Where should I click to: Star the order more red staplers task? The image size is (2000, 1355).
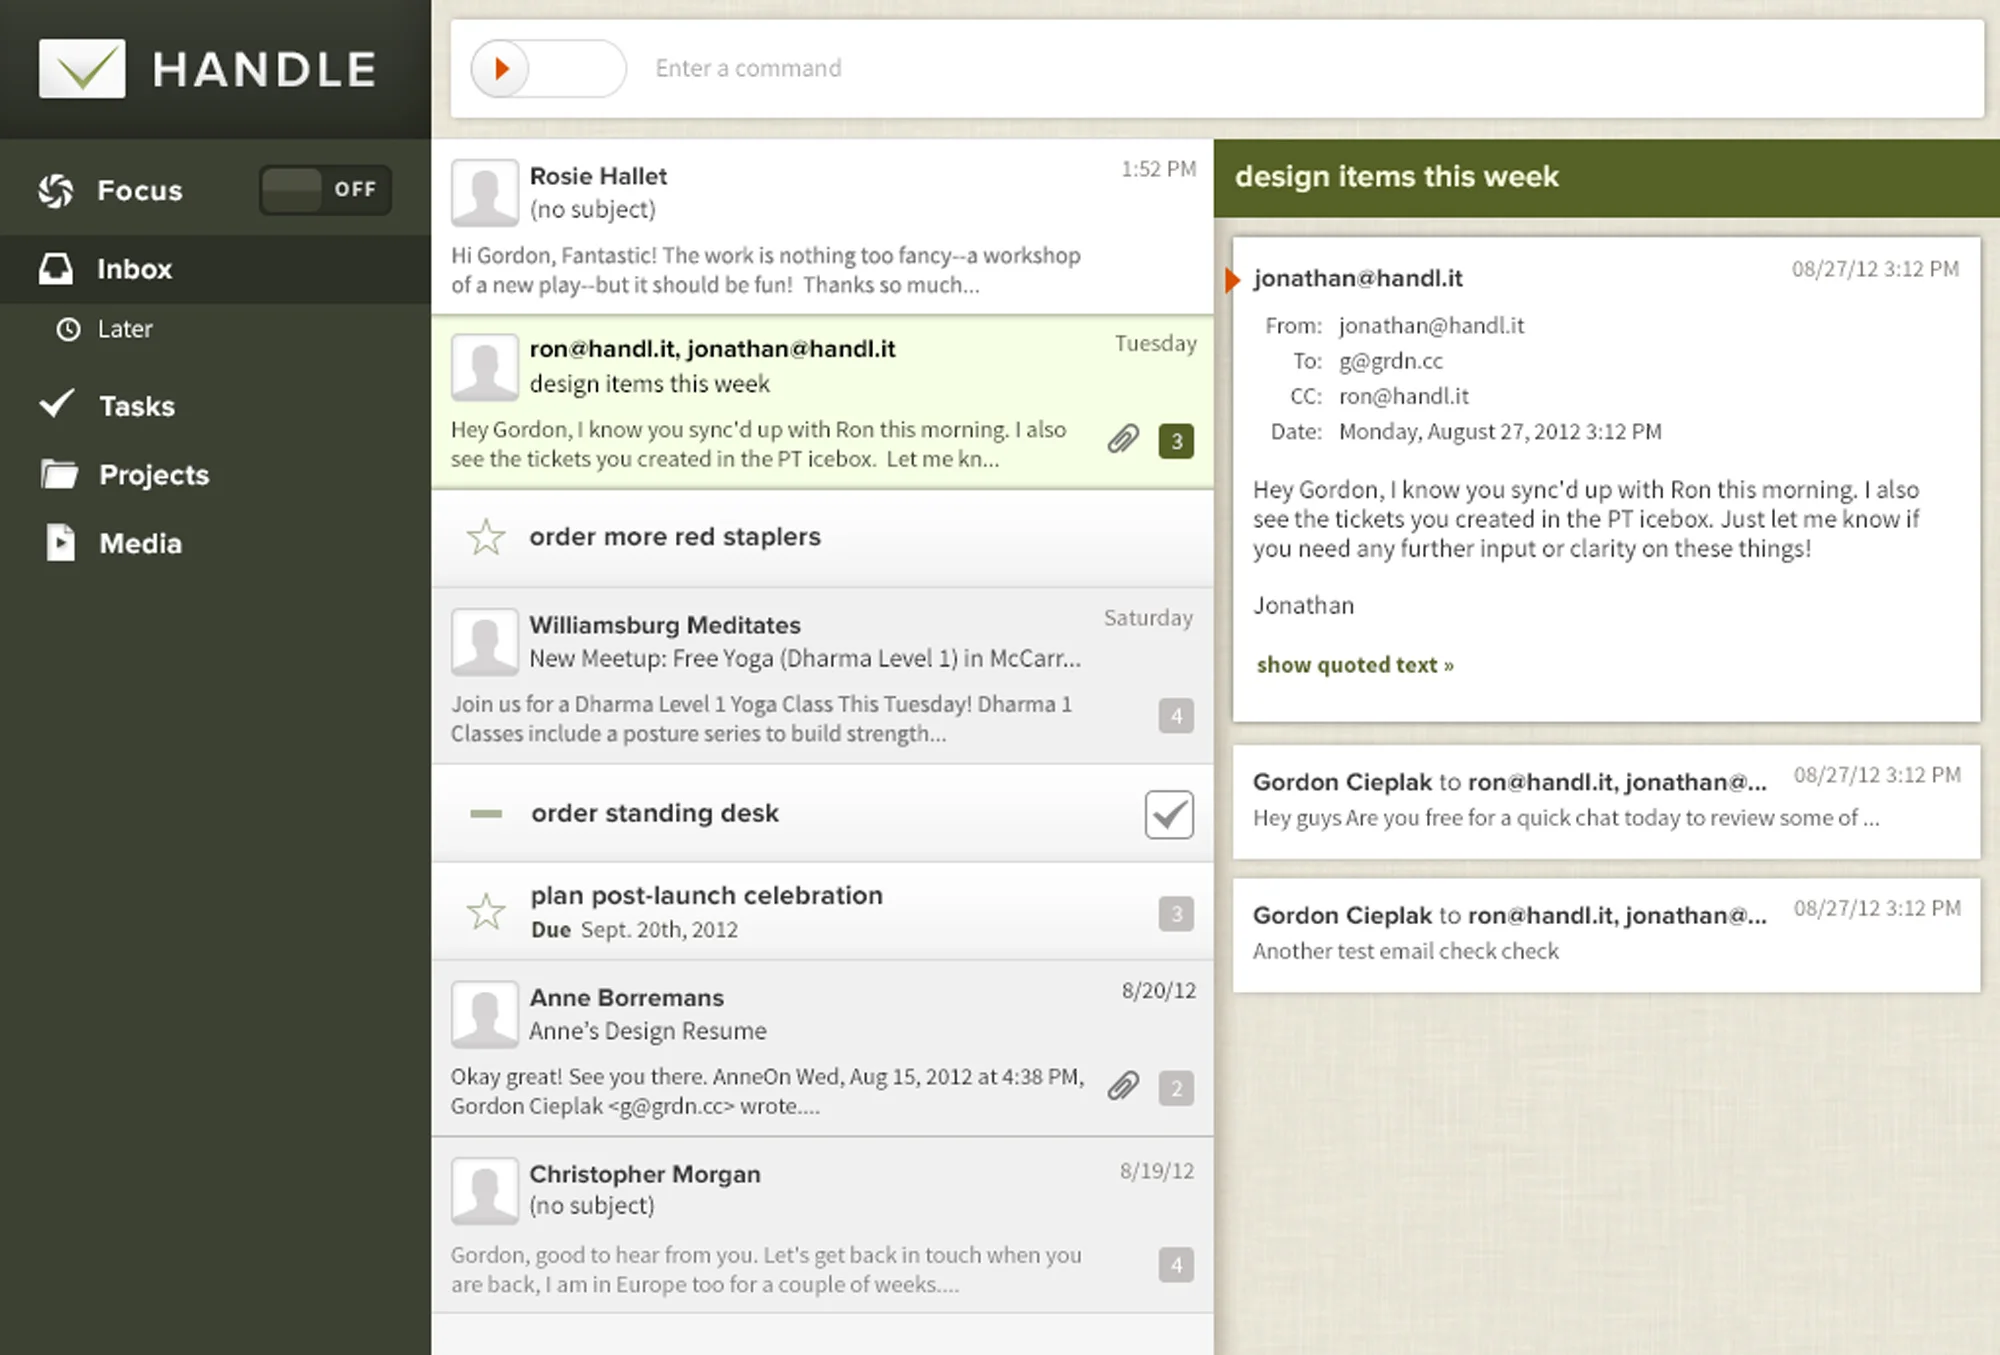coord(486,537)
